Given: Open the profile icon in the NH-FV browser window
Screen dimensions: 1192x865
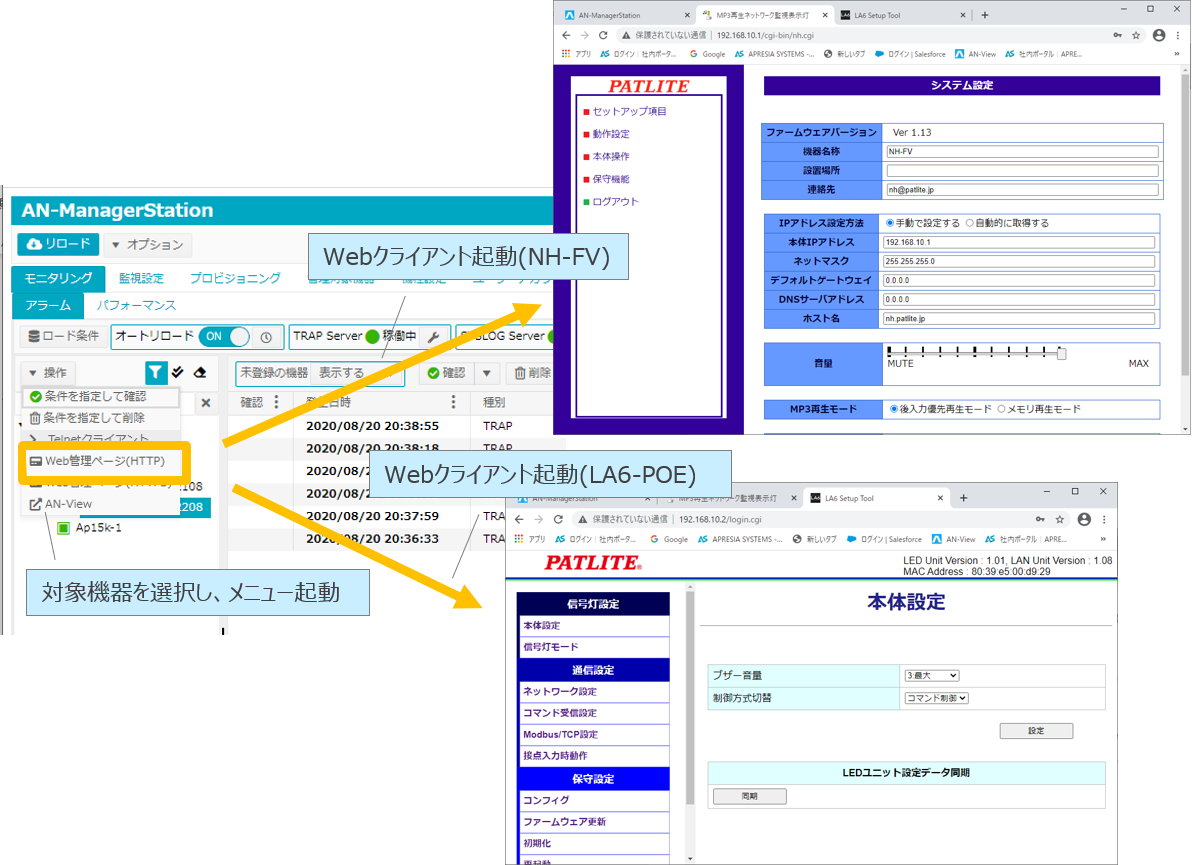Looking at the screenshot, I should pos(1159,35).
